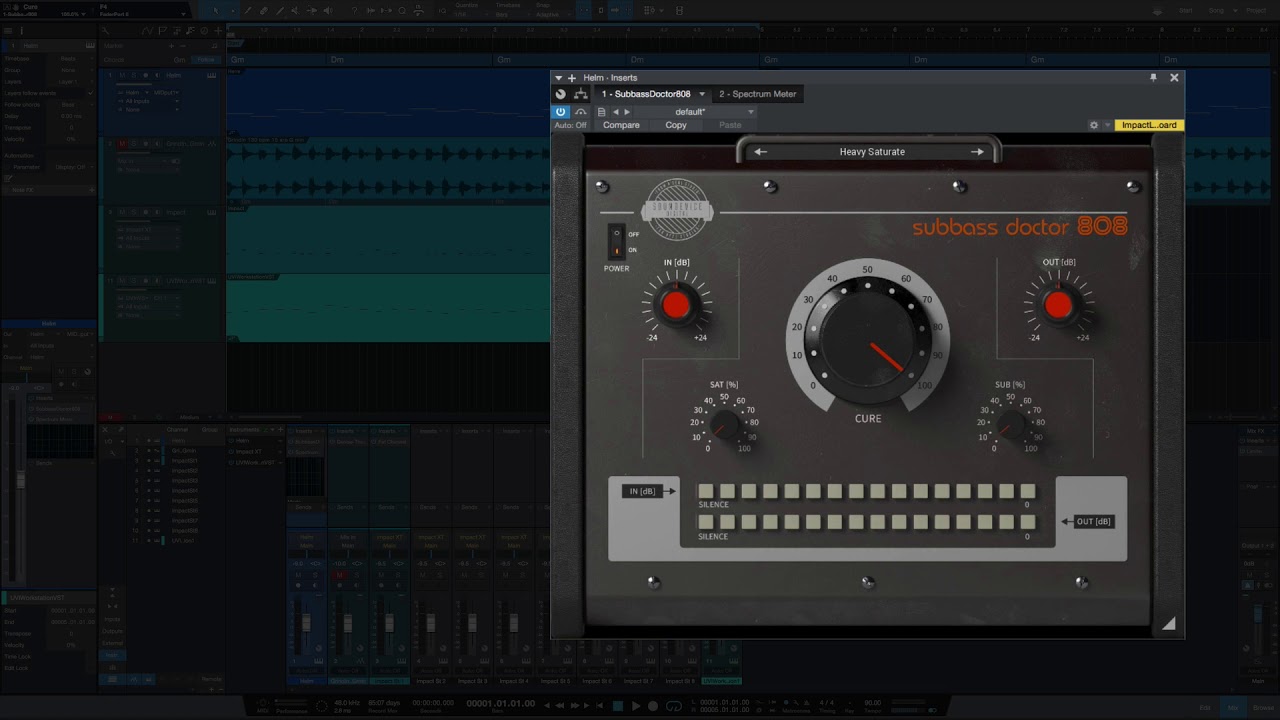Click the OUT [dB] red knob
The height and width of the screenshot is (720, 1280).
coord(1058,305)
